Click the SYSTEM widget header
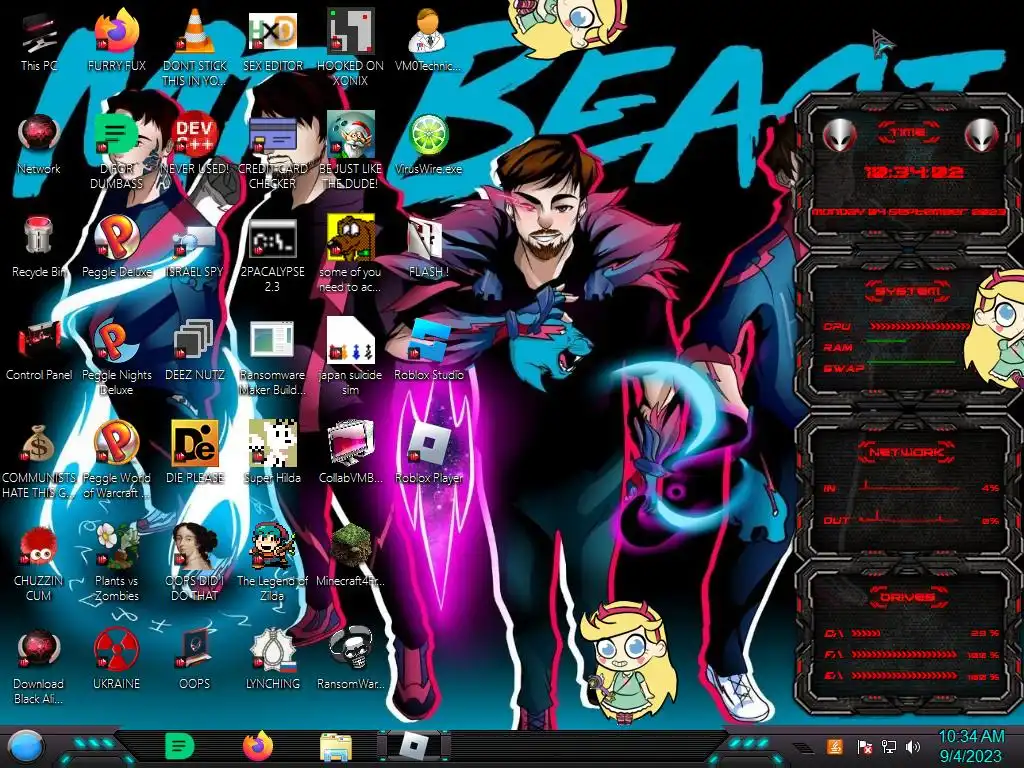This screenshot has height=768, width=1024. pos(908,291)
